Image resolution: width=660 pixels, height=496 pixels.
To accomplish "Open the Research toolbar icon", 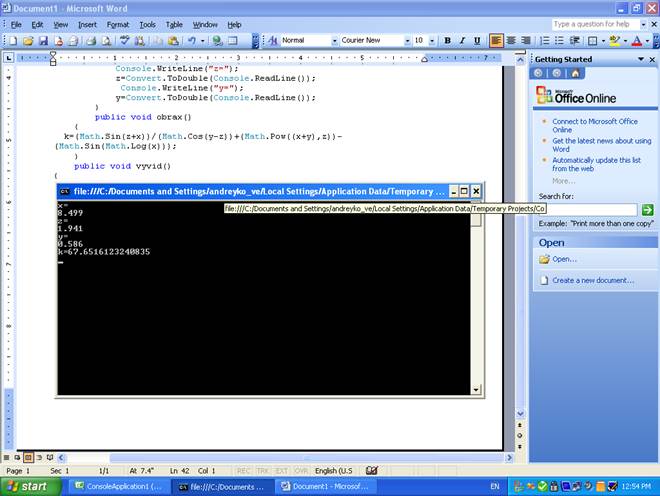I will click(139, 40).
